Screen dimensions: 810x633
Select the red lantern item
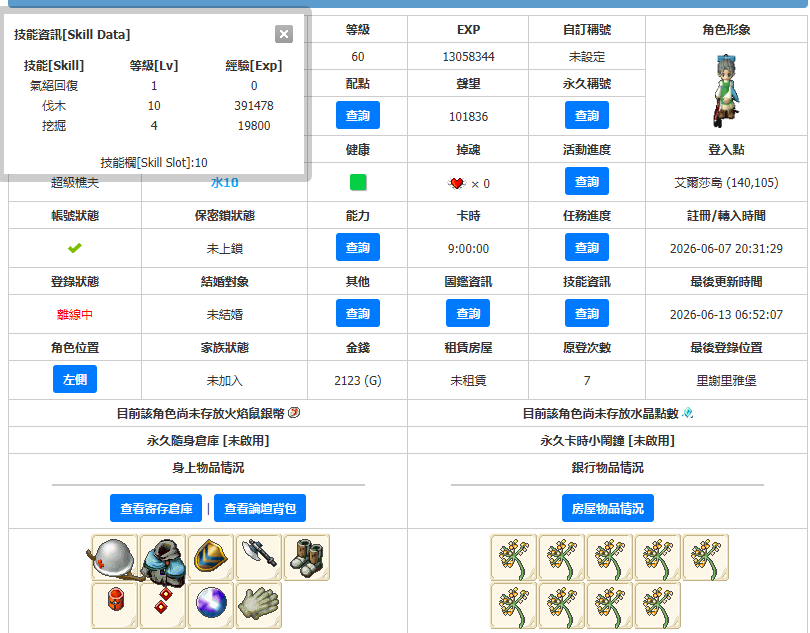pos(114,605)
